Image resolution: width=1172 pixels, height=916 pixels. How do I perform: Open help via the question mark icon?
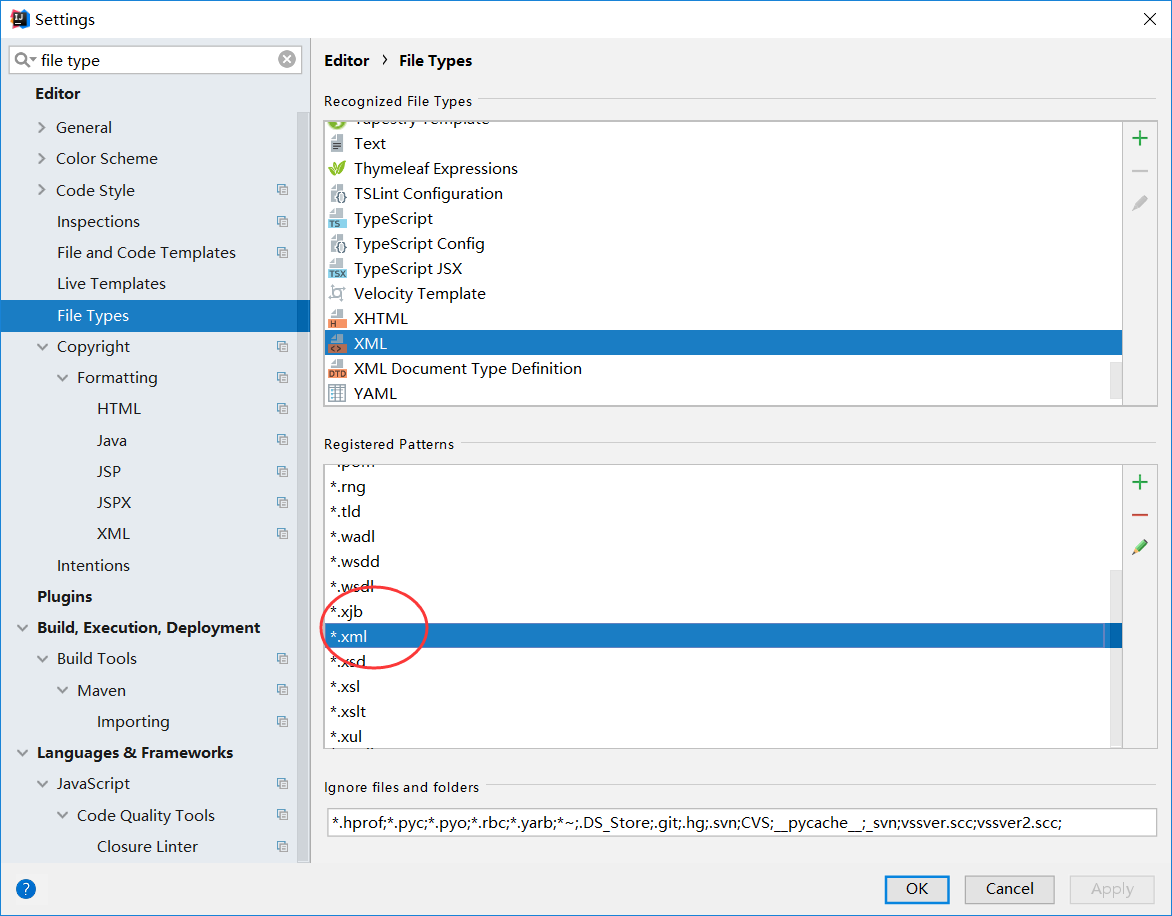[x=25, y=889]
